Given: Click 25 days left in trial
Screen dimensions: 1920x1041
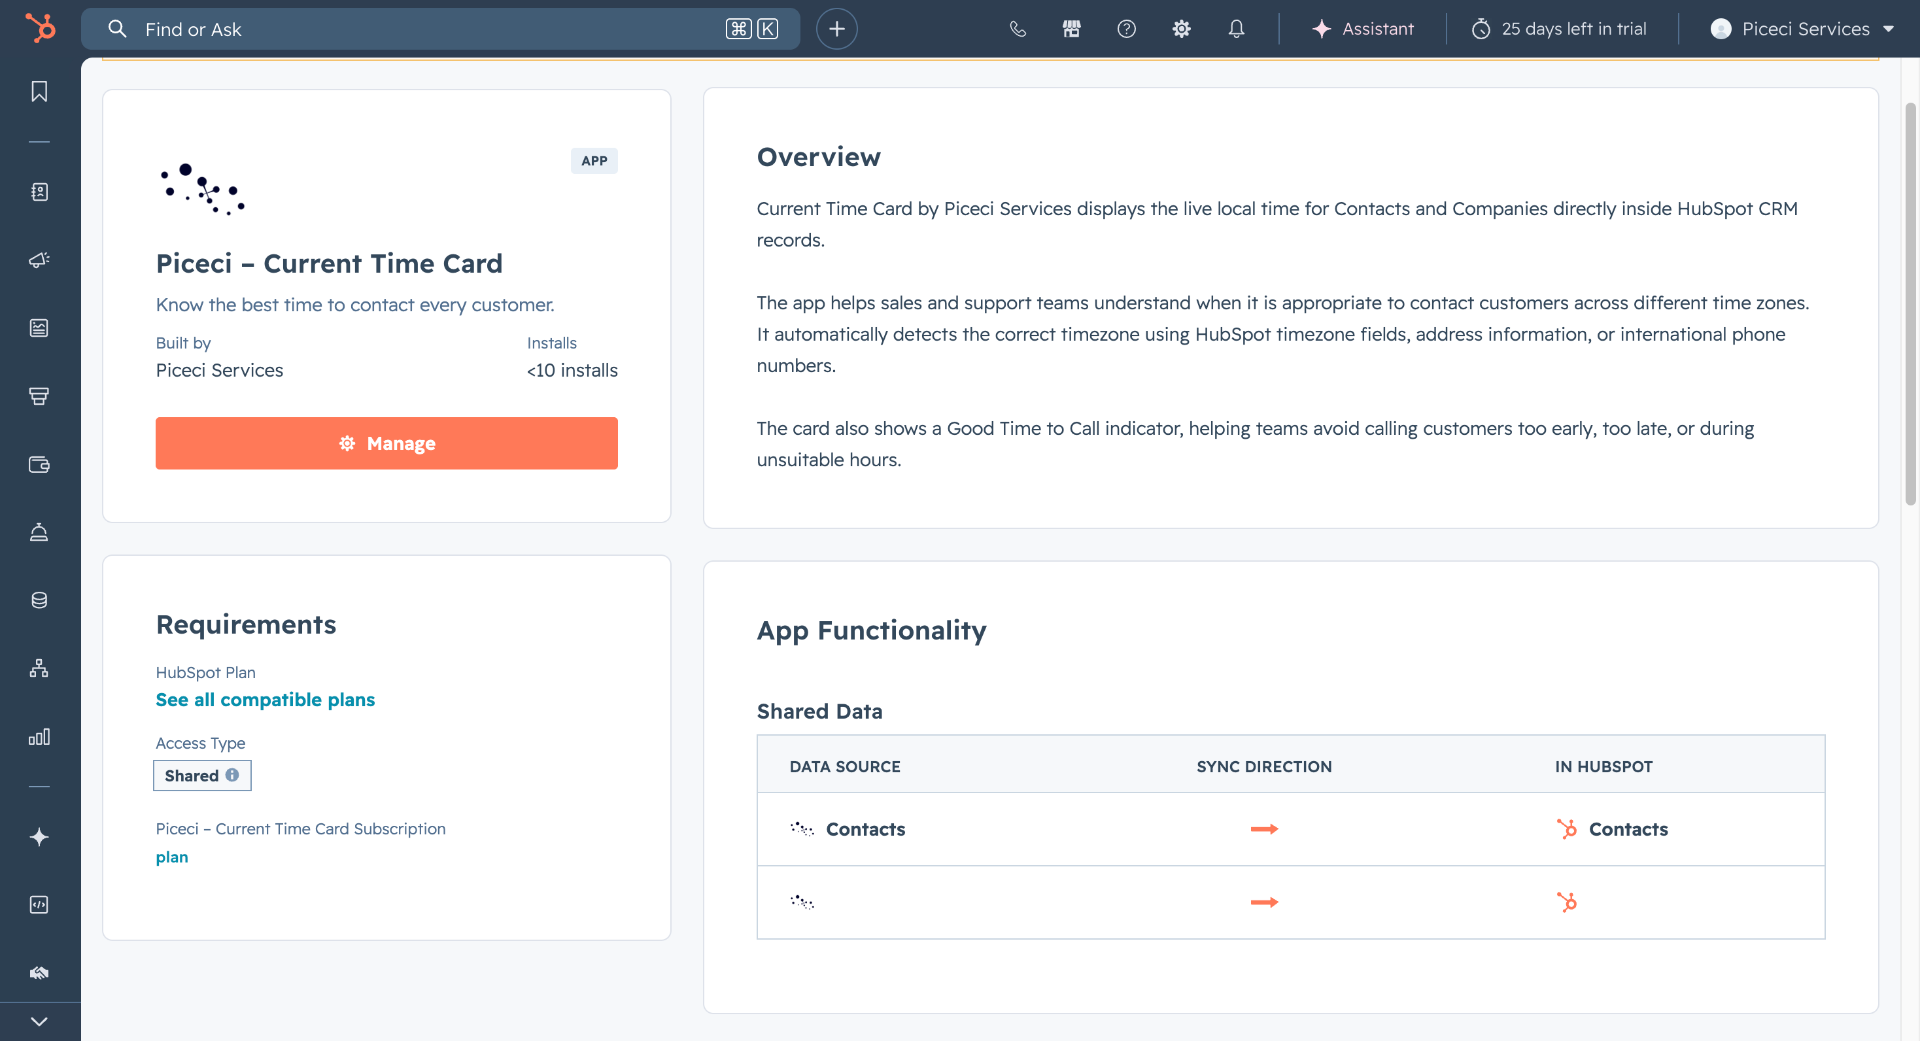Looking at the screenshot, I should click(1559, 29).
